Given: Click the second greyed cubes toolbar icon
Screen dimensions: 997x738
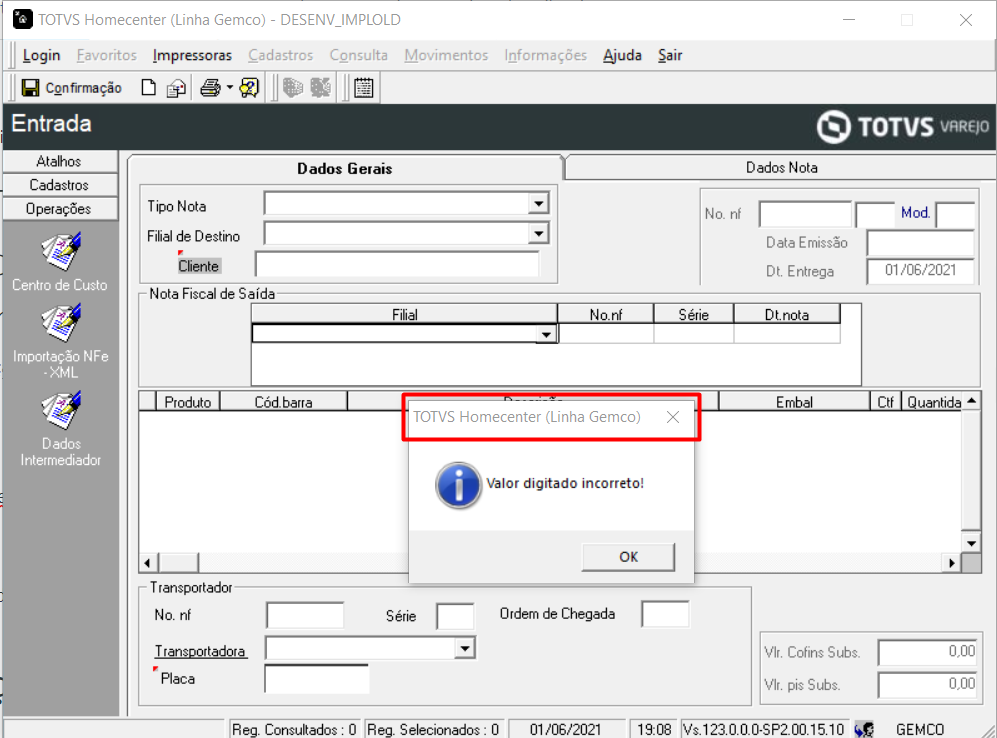Looking at the screenshot, I should point(320,88).
